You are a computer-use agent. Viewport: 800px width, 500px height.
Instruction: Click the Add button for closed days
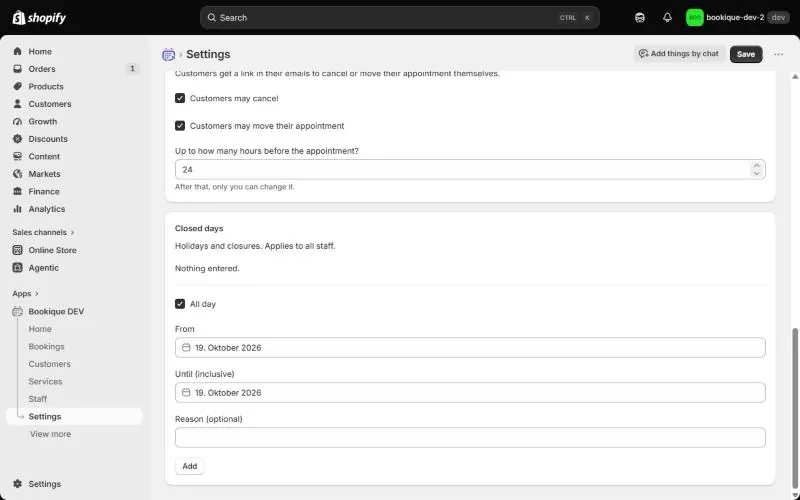point(190,466)
